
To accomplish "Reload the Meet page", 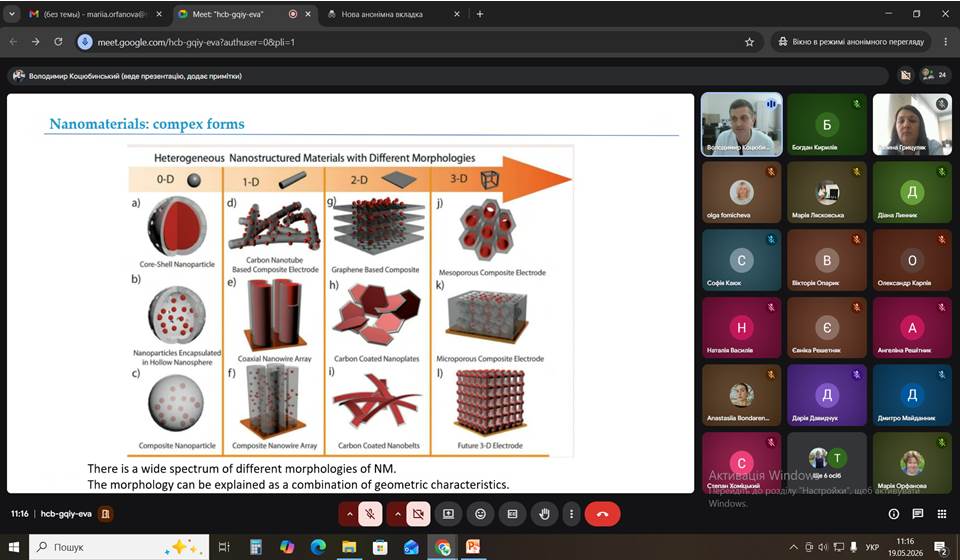I will point(58,42).
